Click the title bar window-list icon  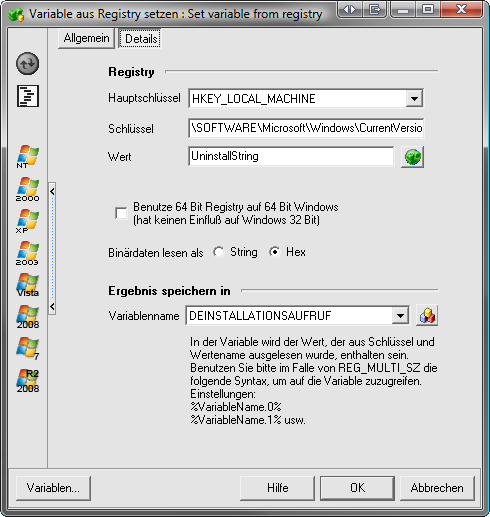[x=375, y=9]
